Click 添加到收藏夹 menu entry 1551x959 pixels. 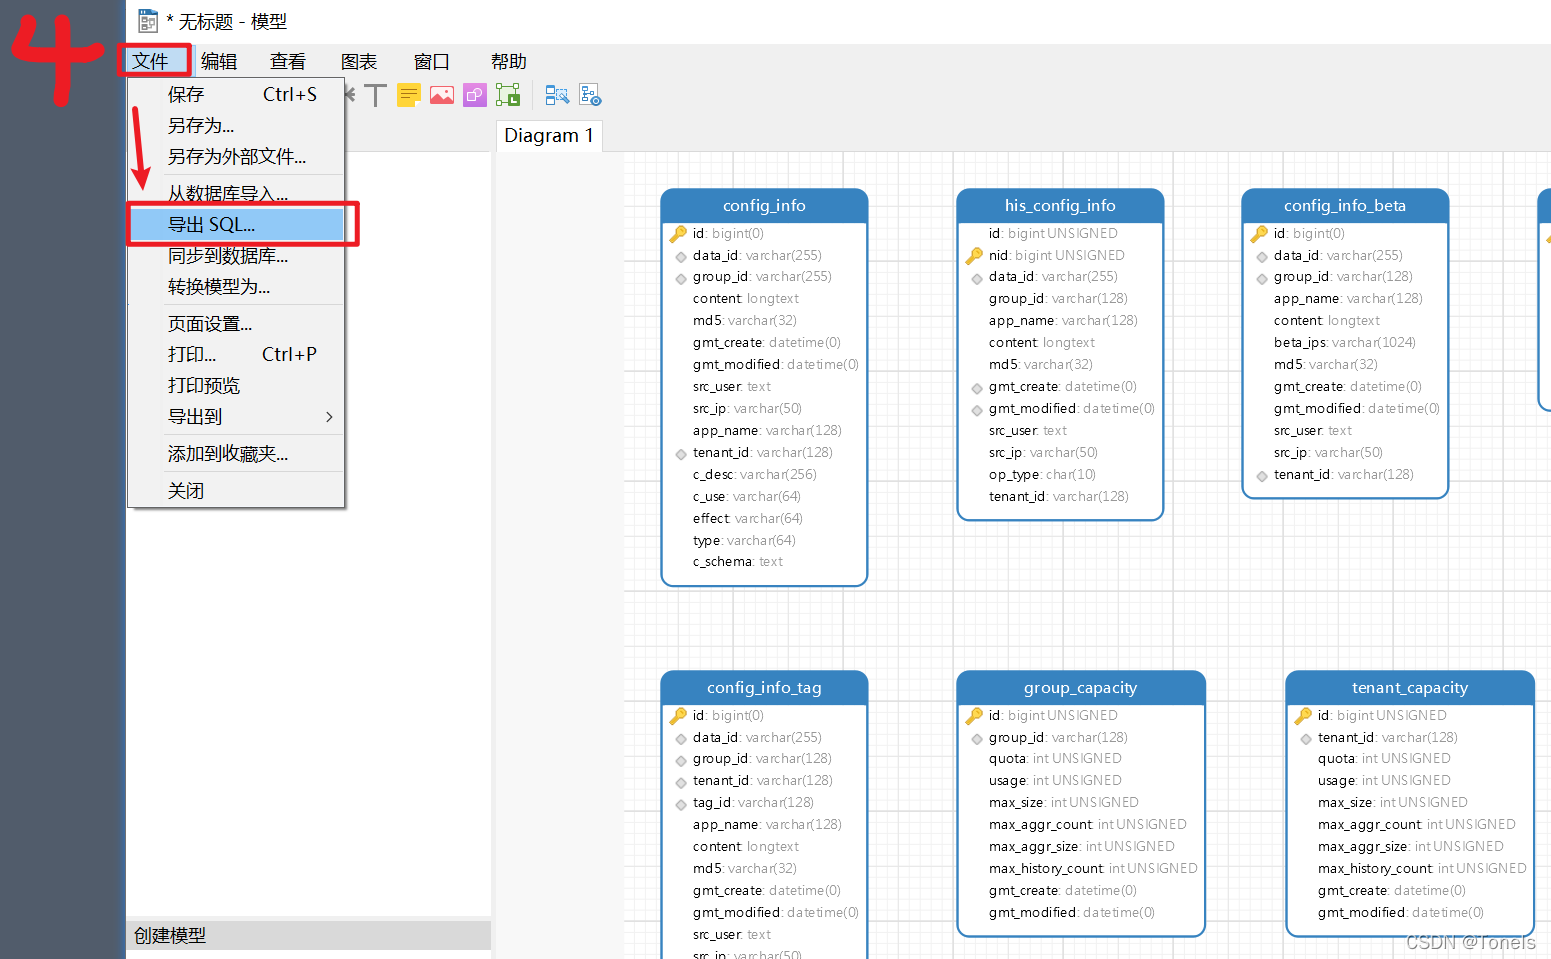click(x=228, y=453)
